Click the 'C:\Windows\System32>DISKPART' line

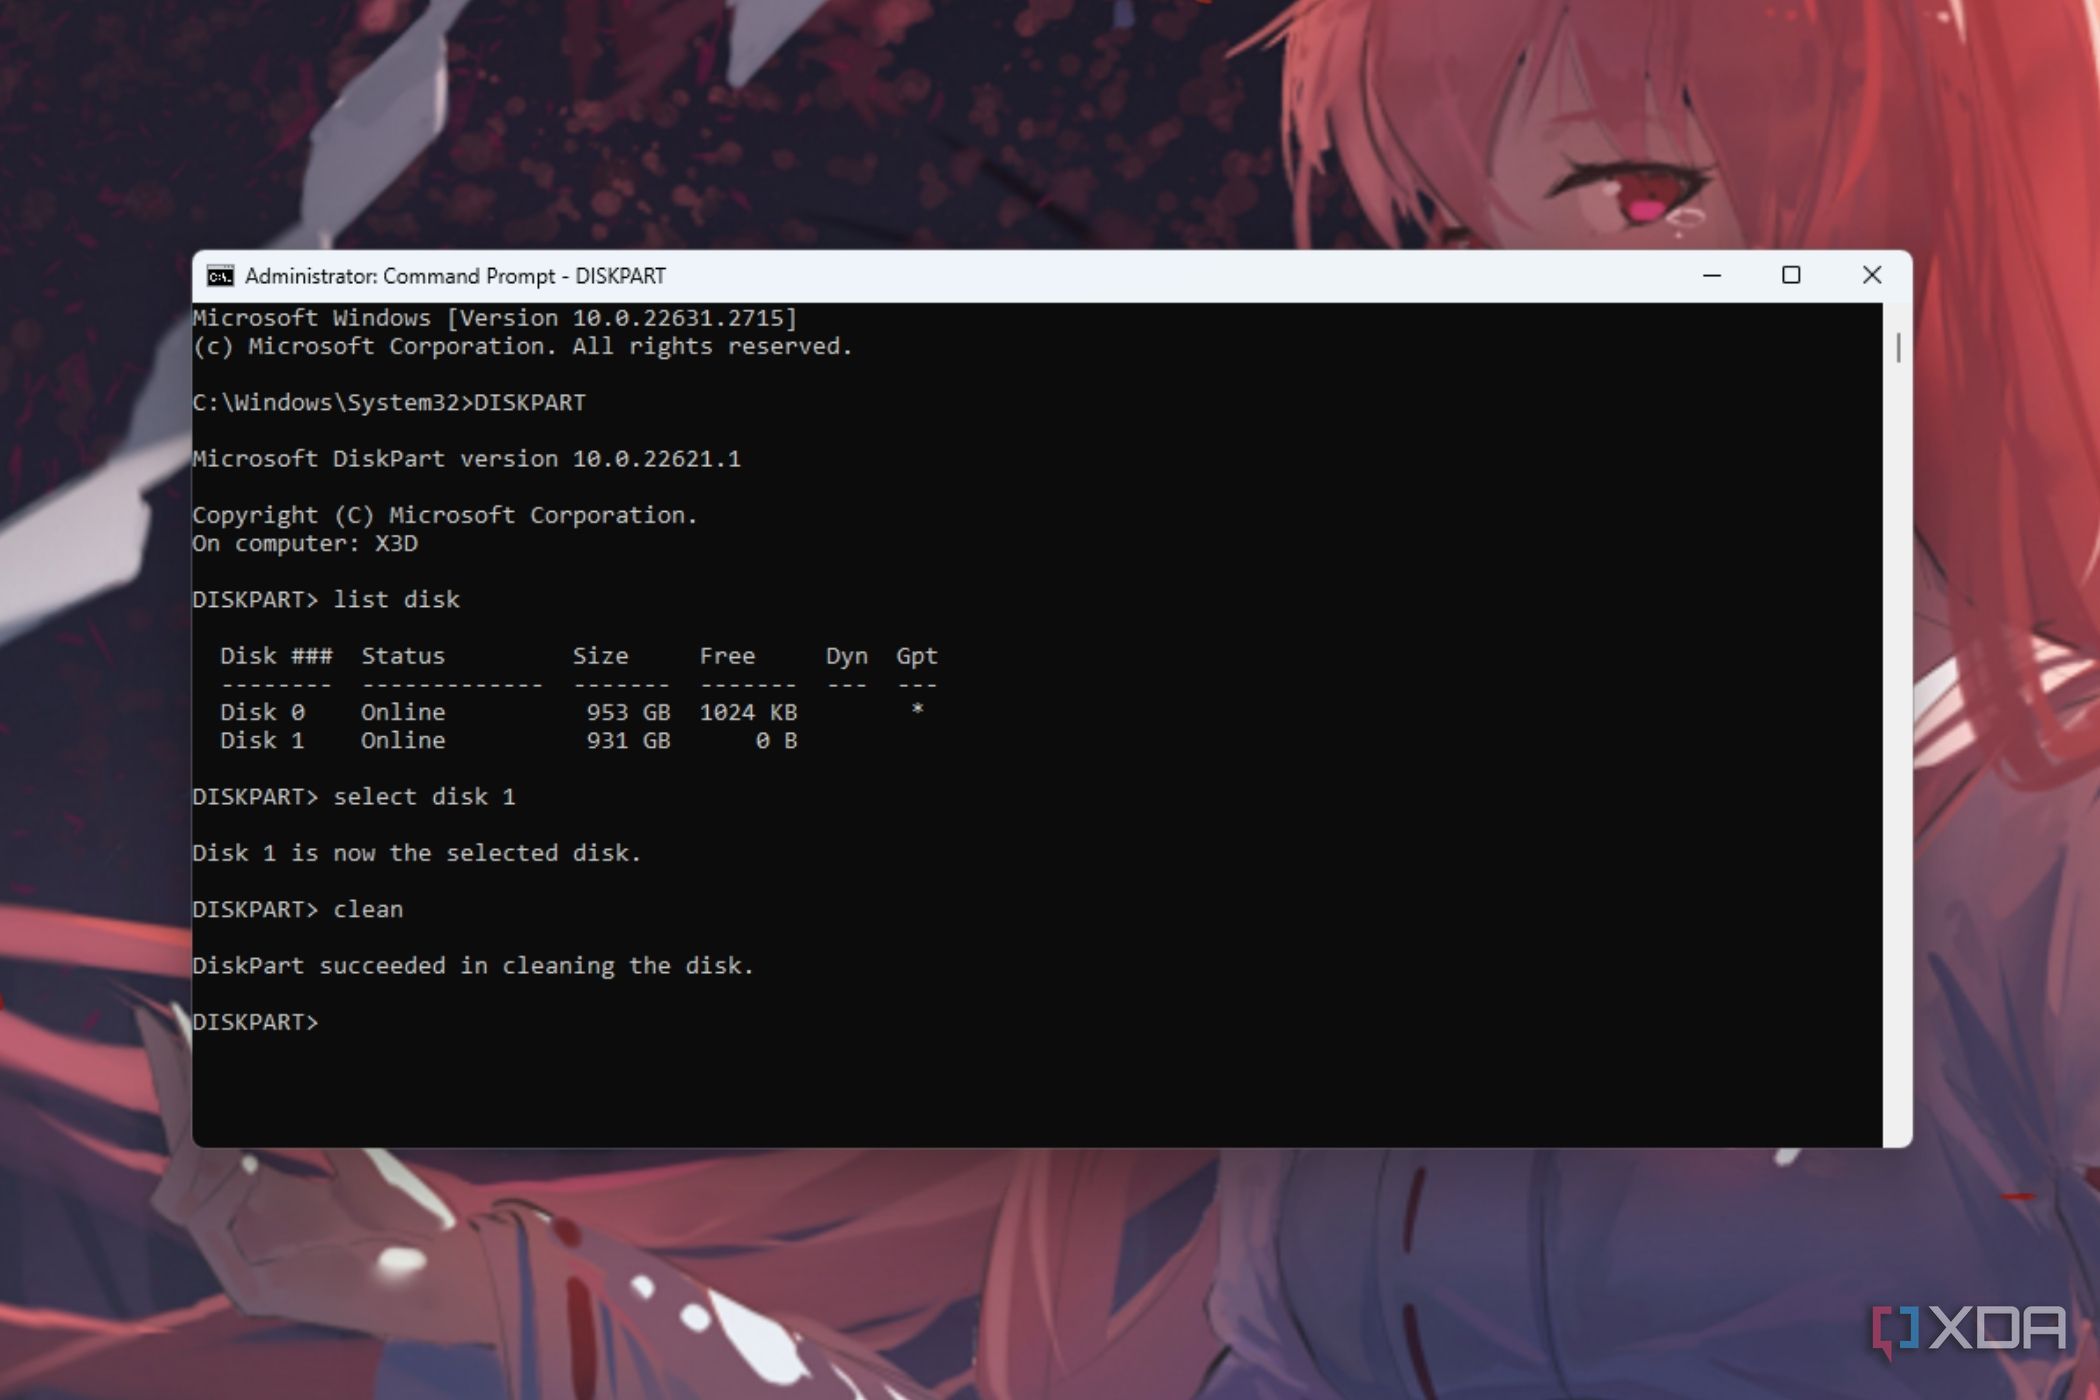(x=389, y=402)
